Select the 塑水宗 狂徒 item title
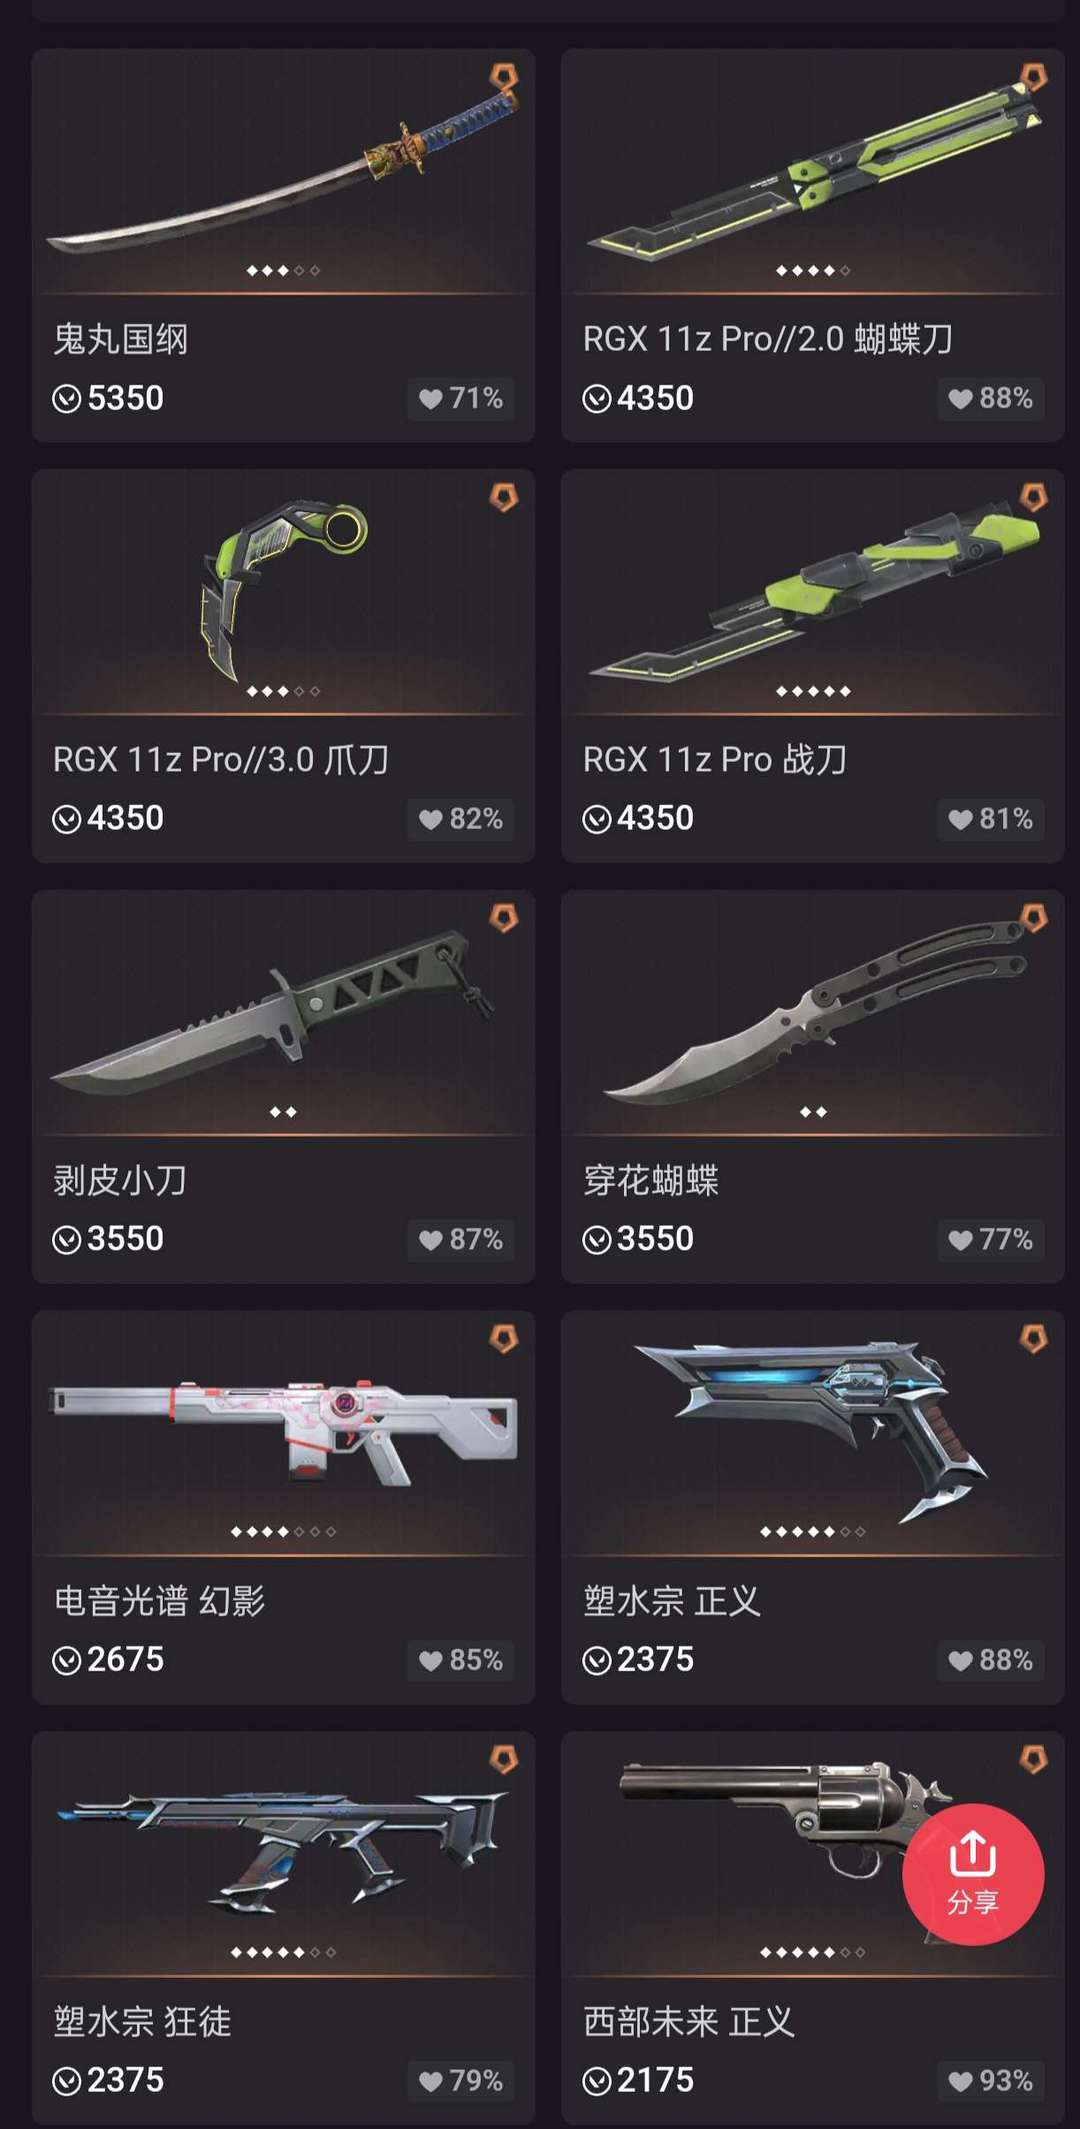The image size is (1080, 2129). tap(142, 2022)
